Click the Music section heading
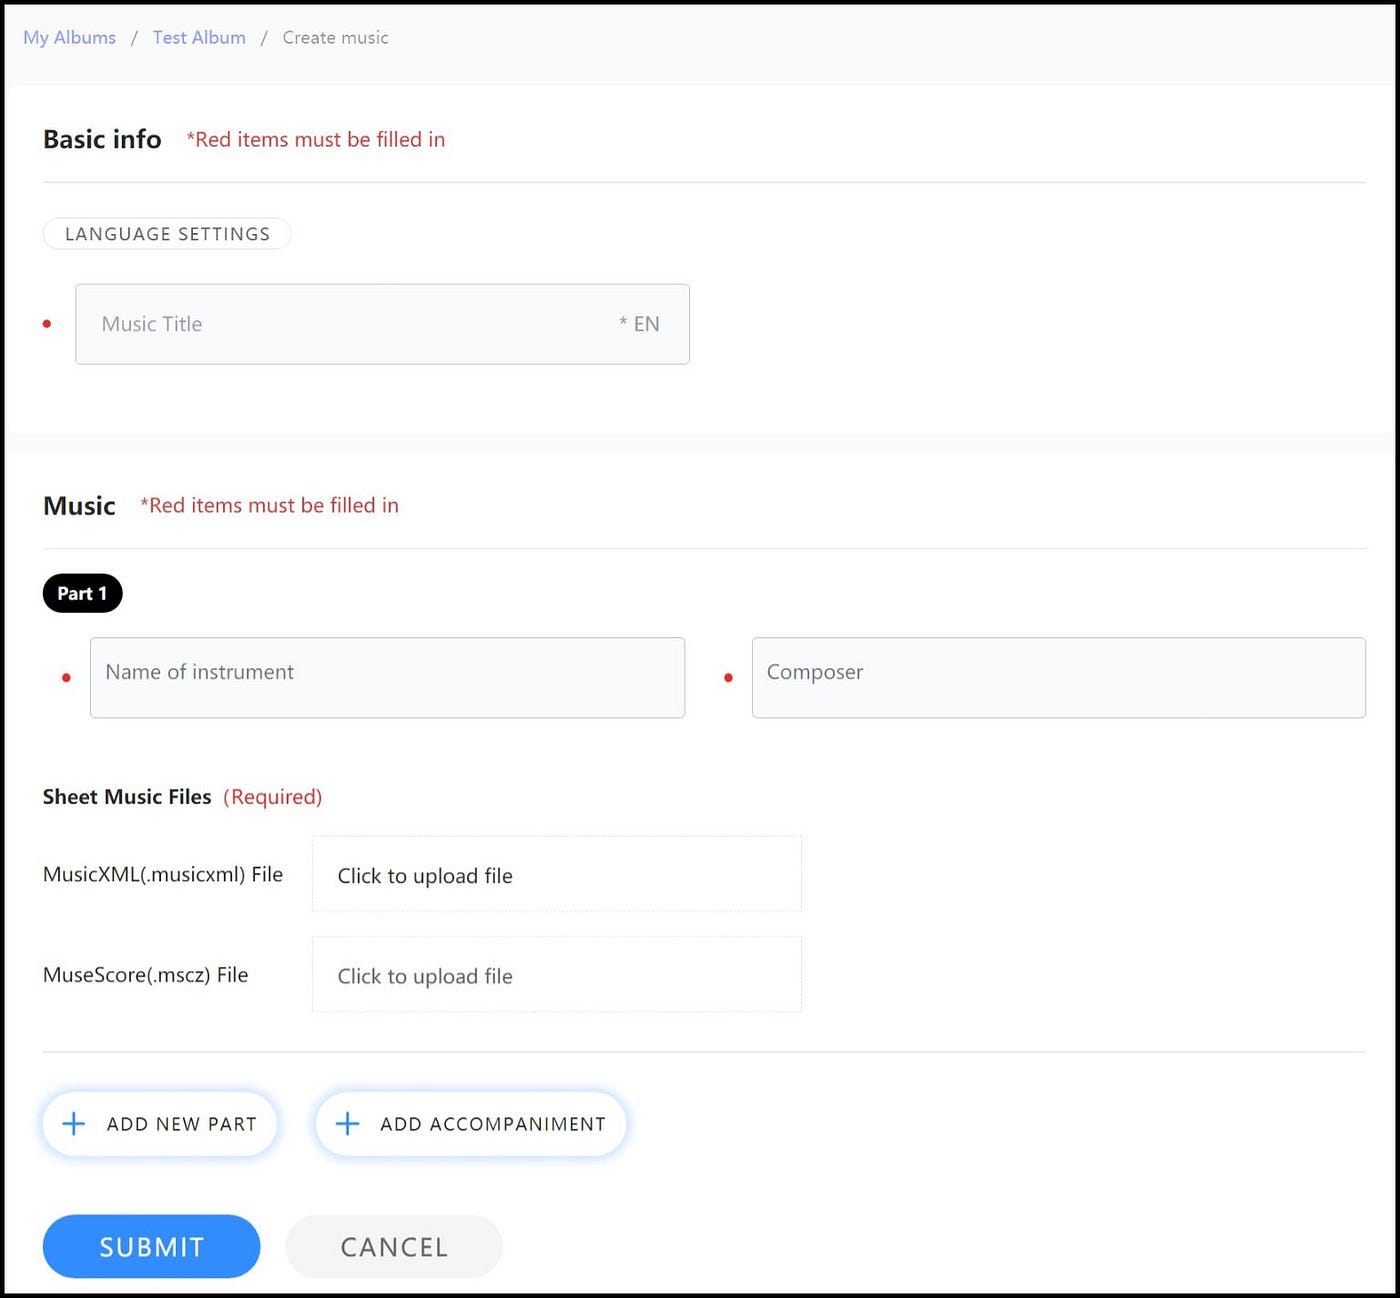Image resolution: width=1400 pixels, height=1298 pixels. [x=79, y=505]
